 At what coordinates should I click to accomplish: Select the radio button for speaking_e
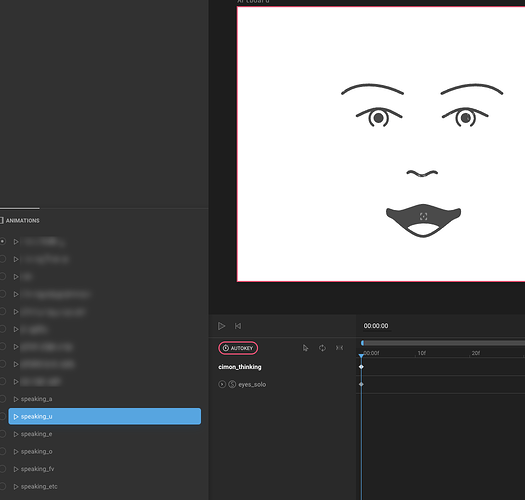[x=2, y=434]
